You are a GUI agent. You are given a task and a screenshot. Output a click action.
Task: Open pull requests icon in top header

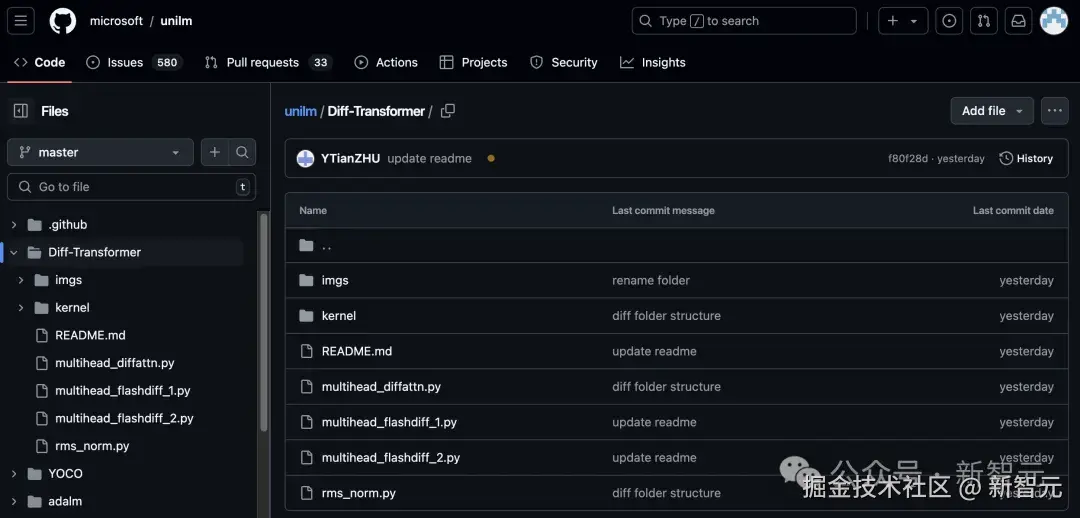[x=984, y=21]
